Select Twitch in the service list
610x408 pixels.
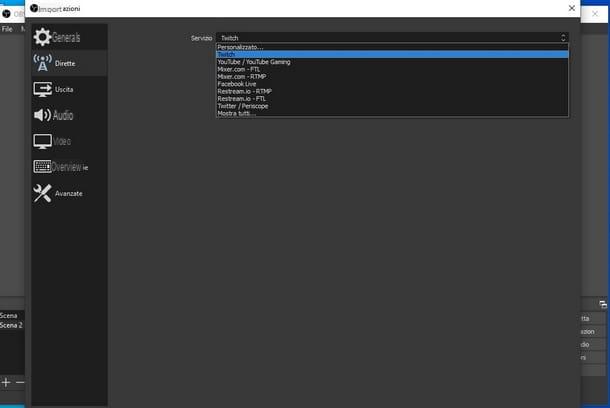392,54
